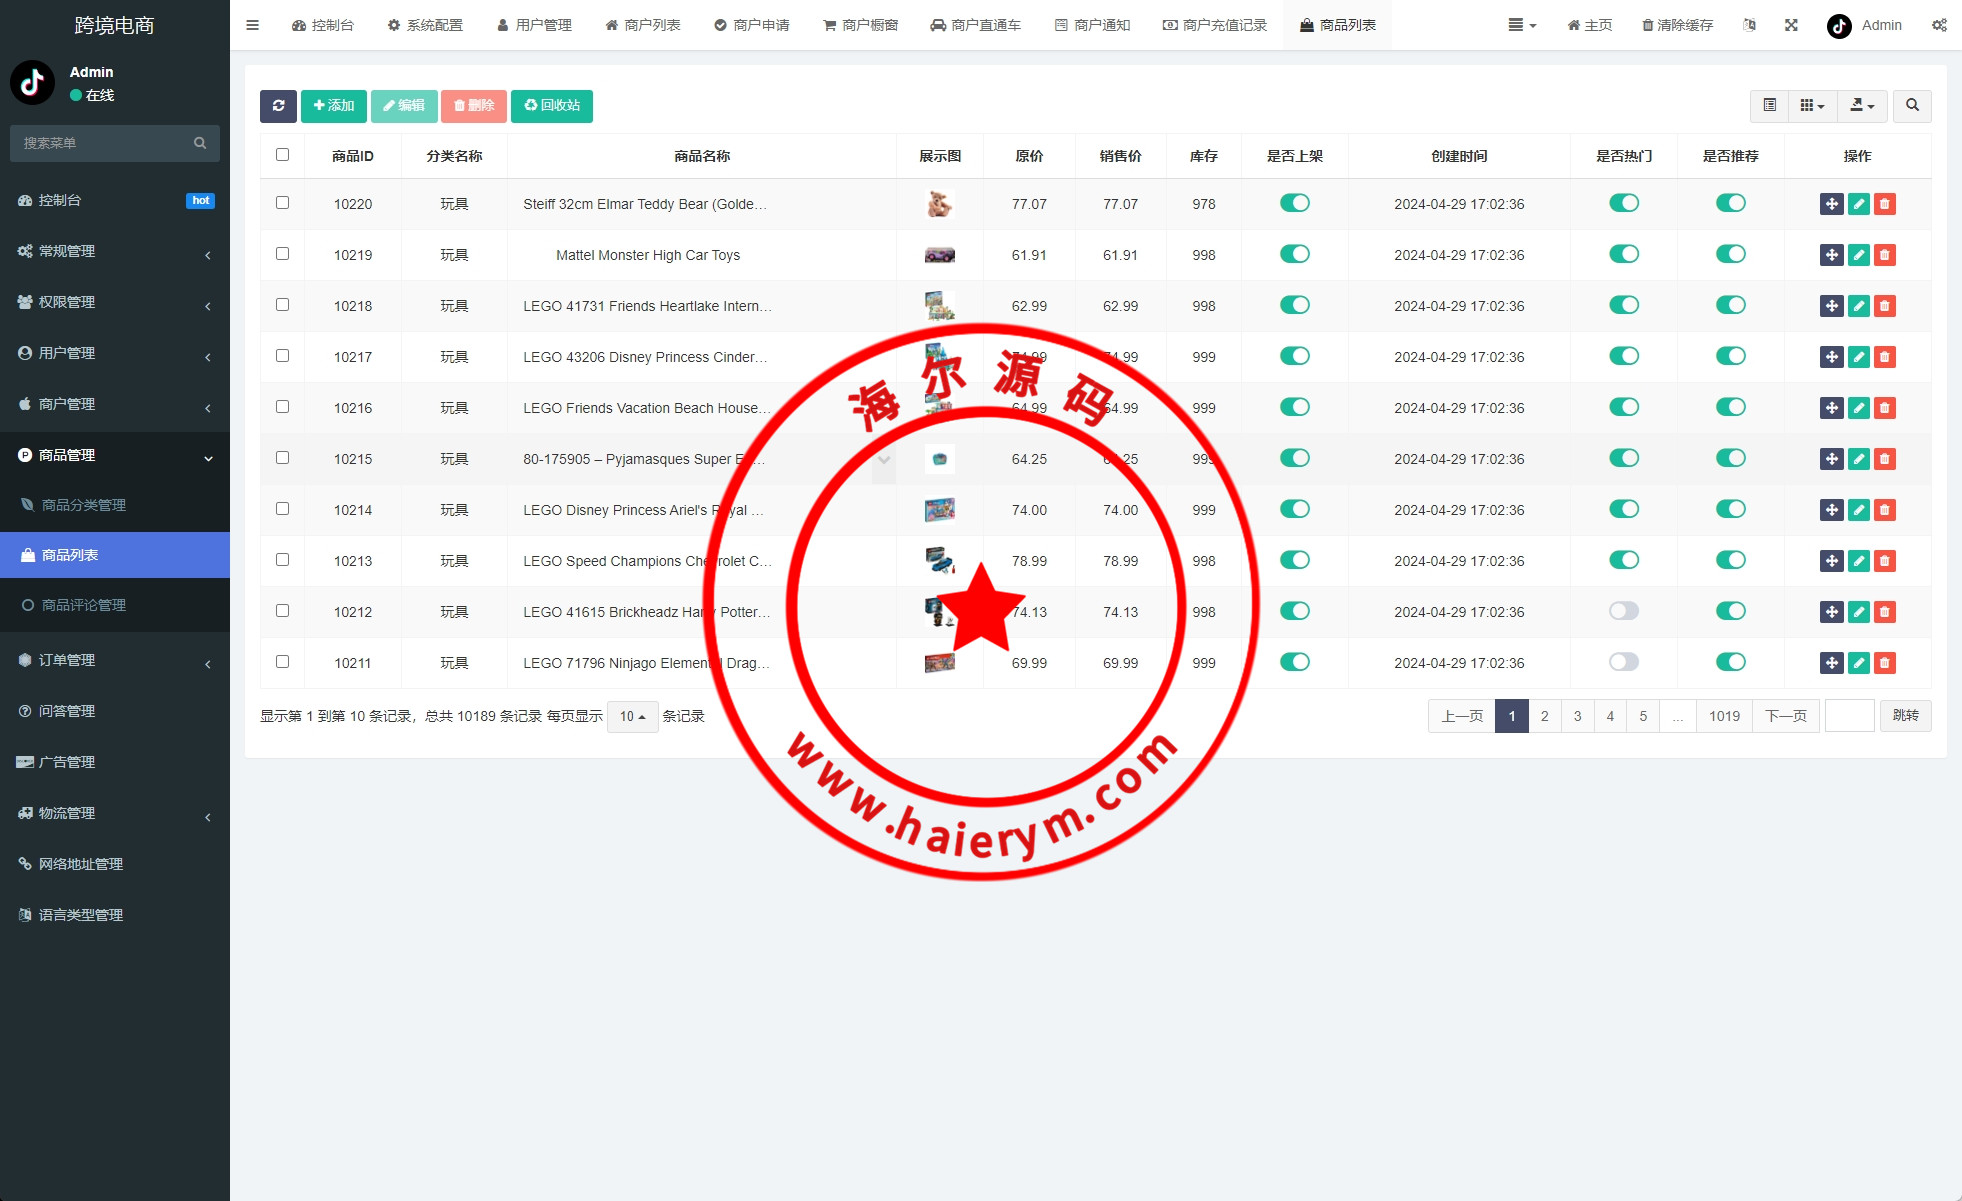Click the 添加 button
Screen dimensions: 1962x1201
pos(334,106)
